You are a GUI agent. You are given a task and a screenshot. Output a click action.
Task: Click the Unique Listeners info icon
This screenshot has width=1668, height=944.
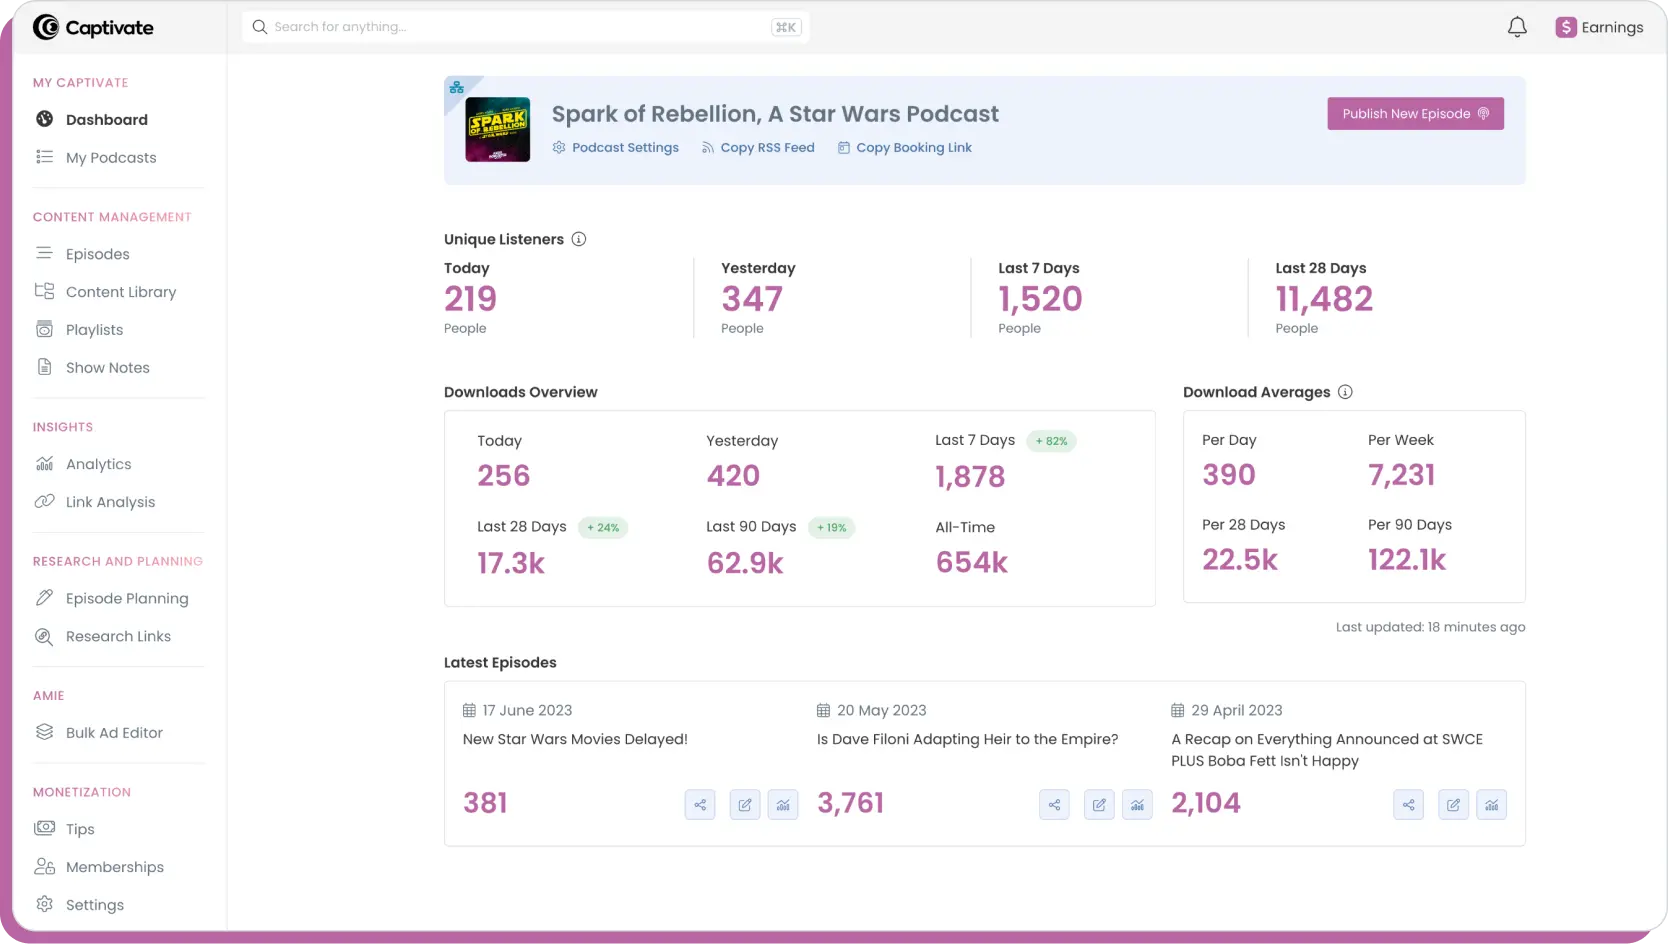click(579, 239)
